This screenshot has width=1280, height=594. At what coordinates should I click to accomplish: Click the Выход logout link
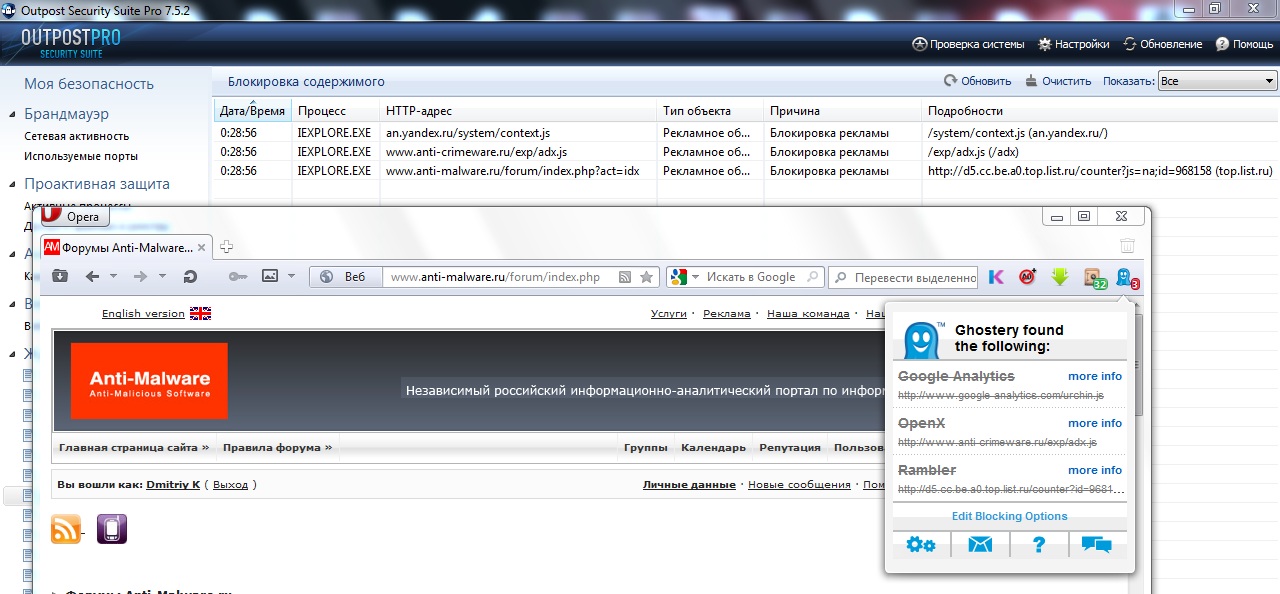click(x=231, y=484)
